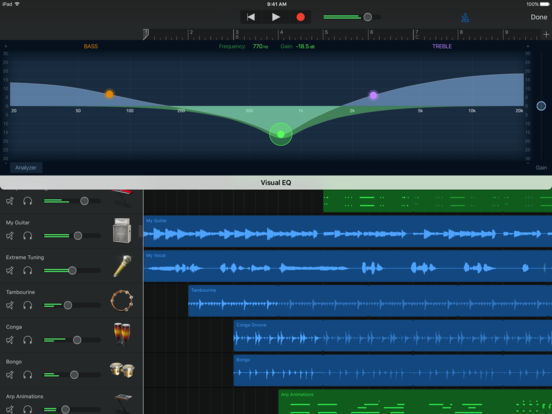Solo the Extreme Tuning track with headphones
This screenshot has width=552, height=414.
point(27,270)
